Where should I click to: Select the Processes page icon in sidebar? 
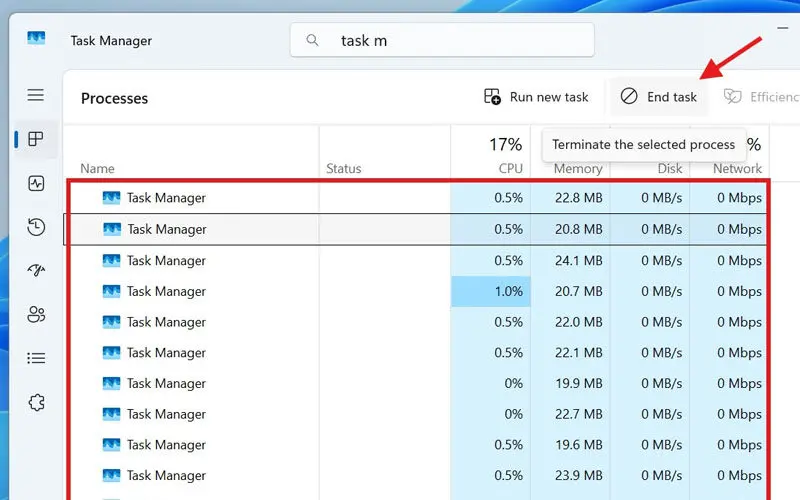tap(36, 139)
